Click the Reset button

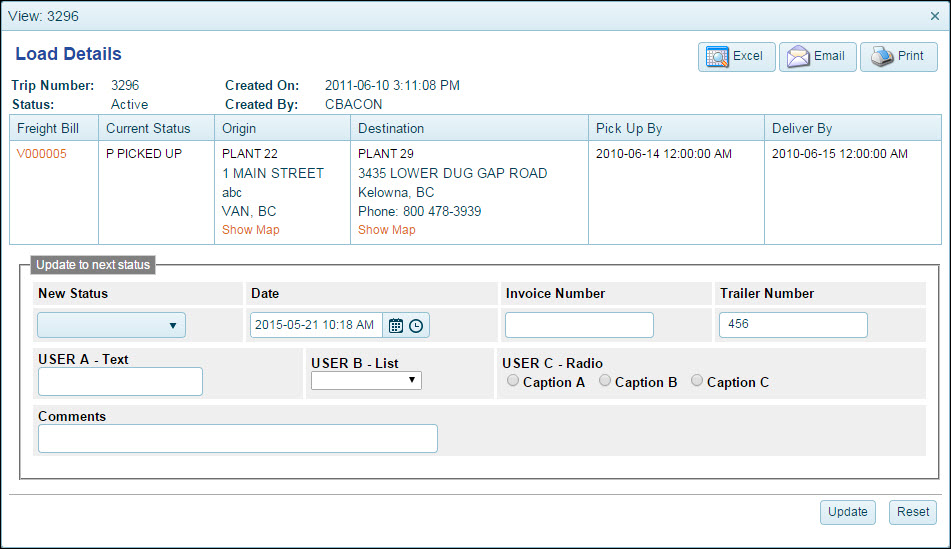[913, 512]
